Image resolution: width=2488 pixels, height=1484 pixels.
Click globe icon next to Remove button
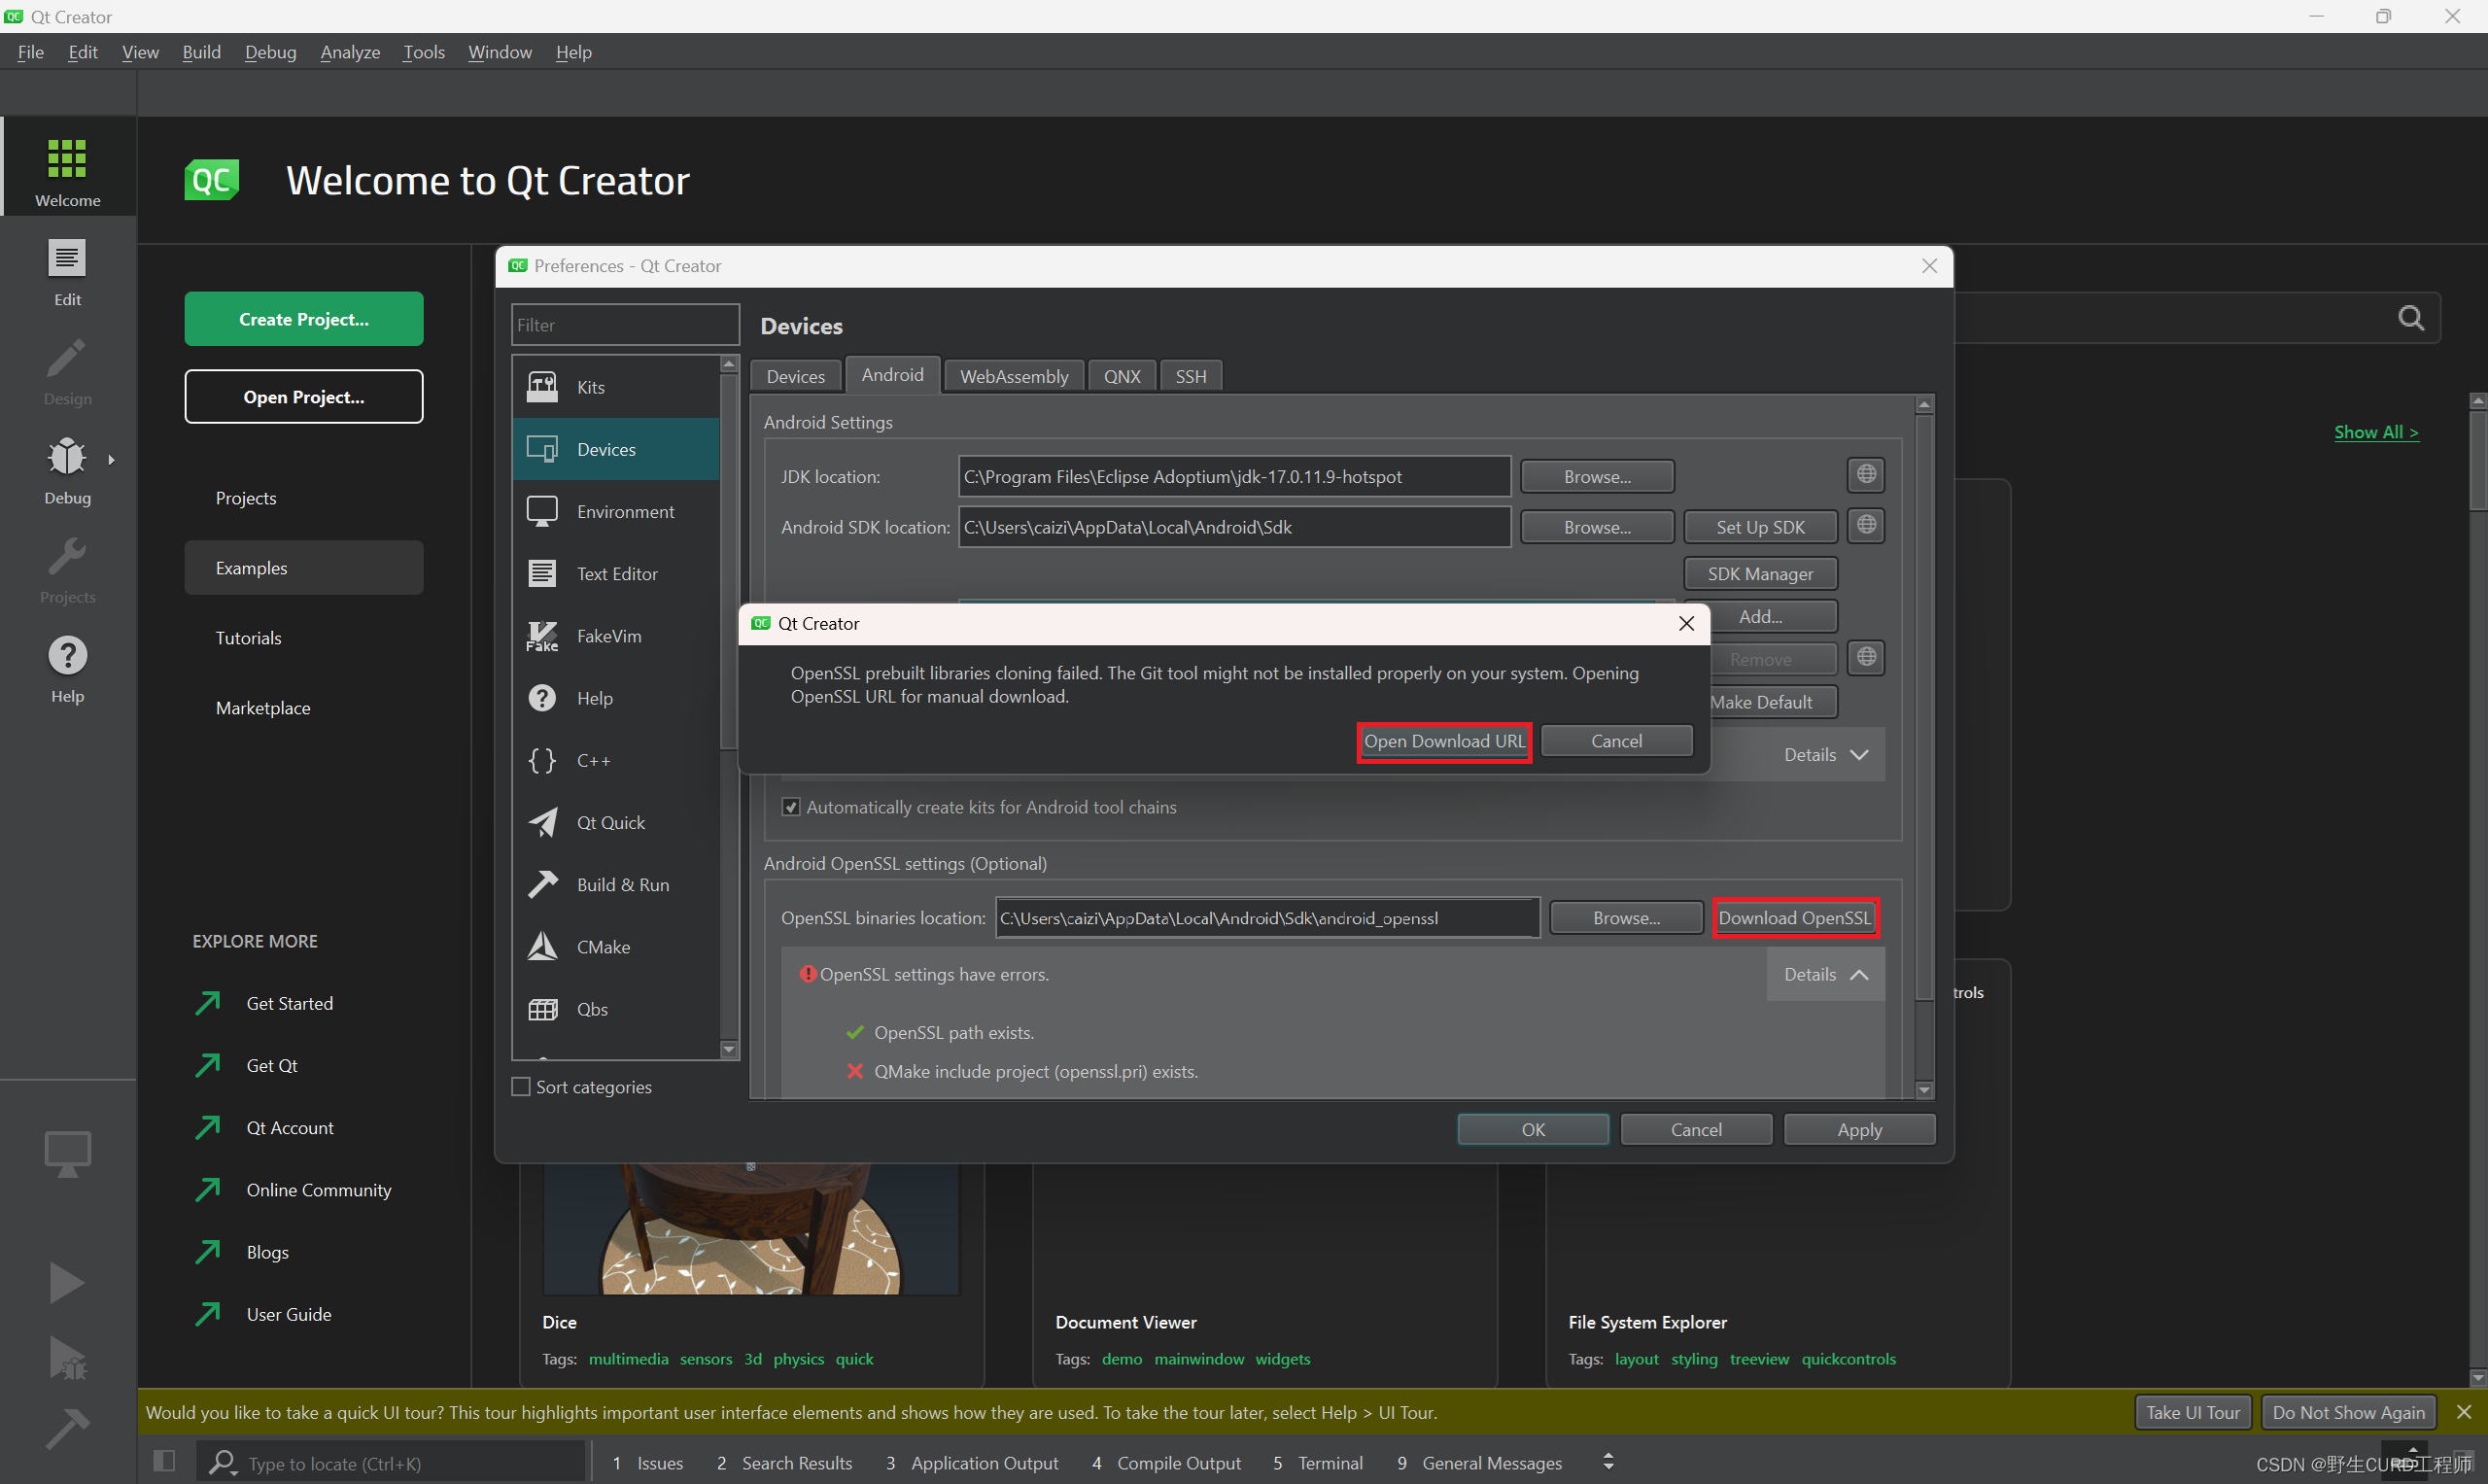(1866, 657)
